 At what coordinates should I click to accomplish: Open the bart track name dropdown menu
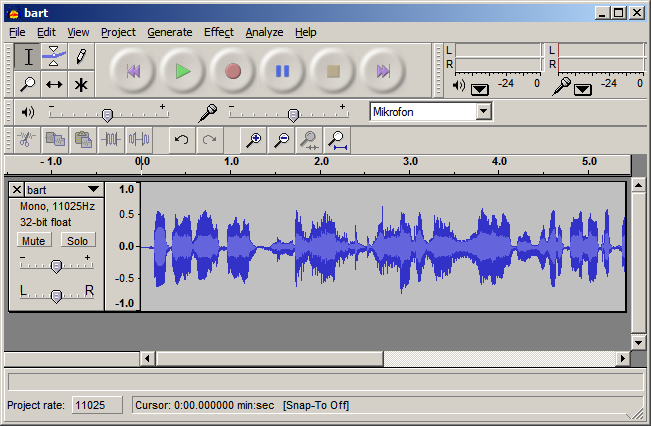click(93, 190)
